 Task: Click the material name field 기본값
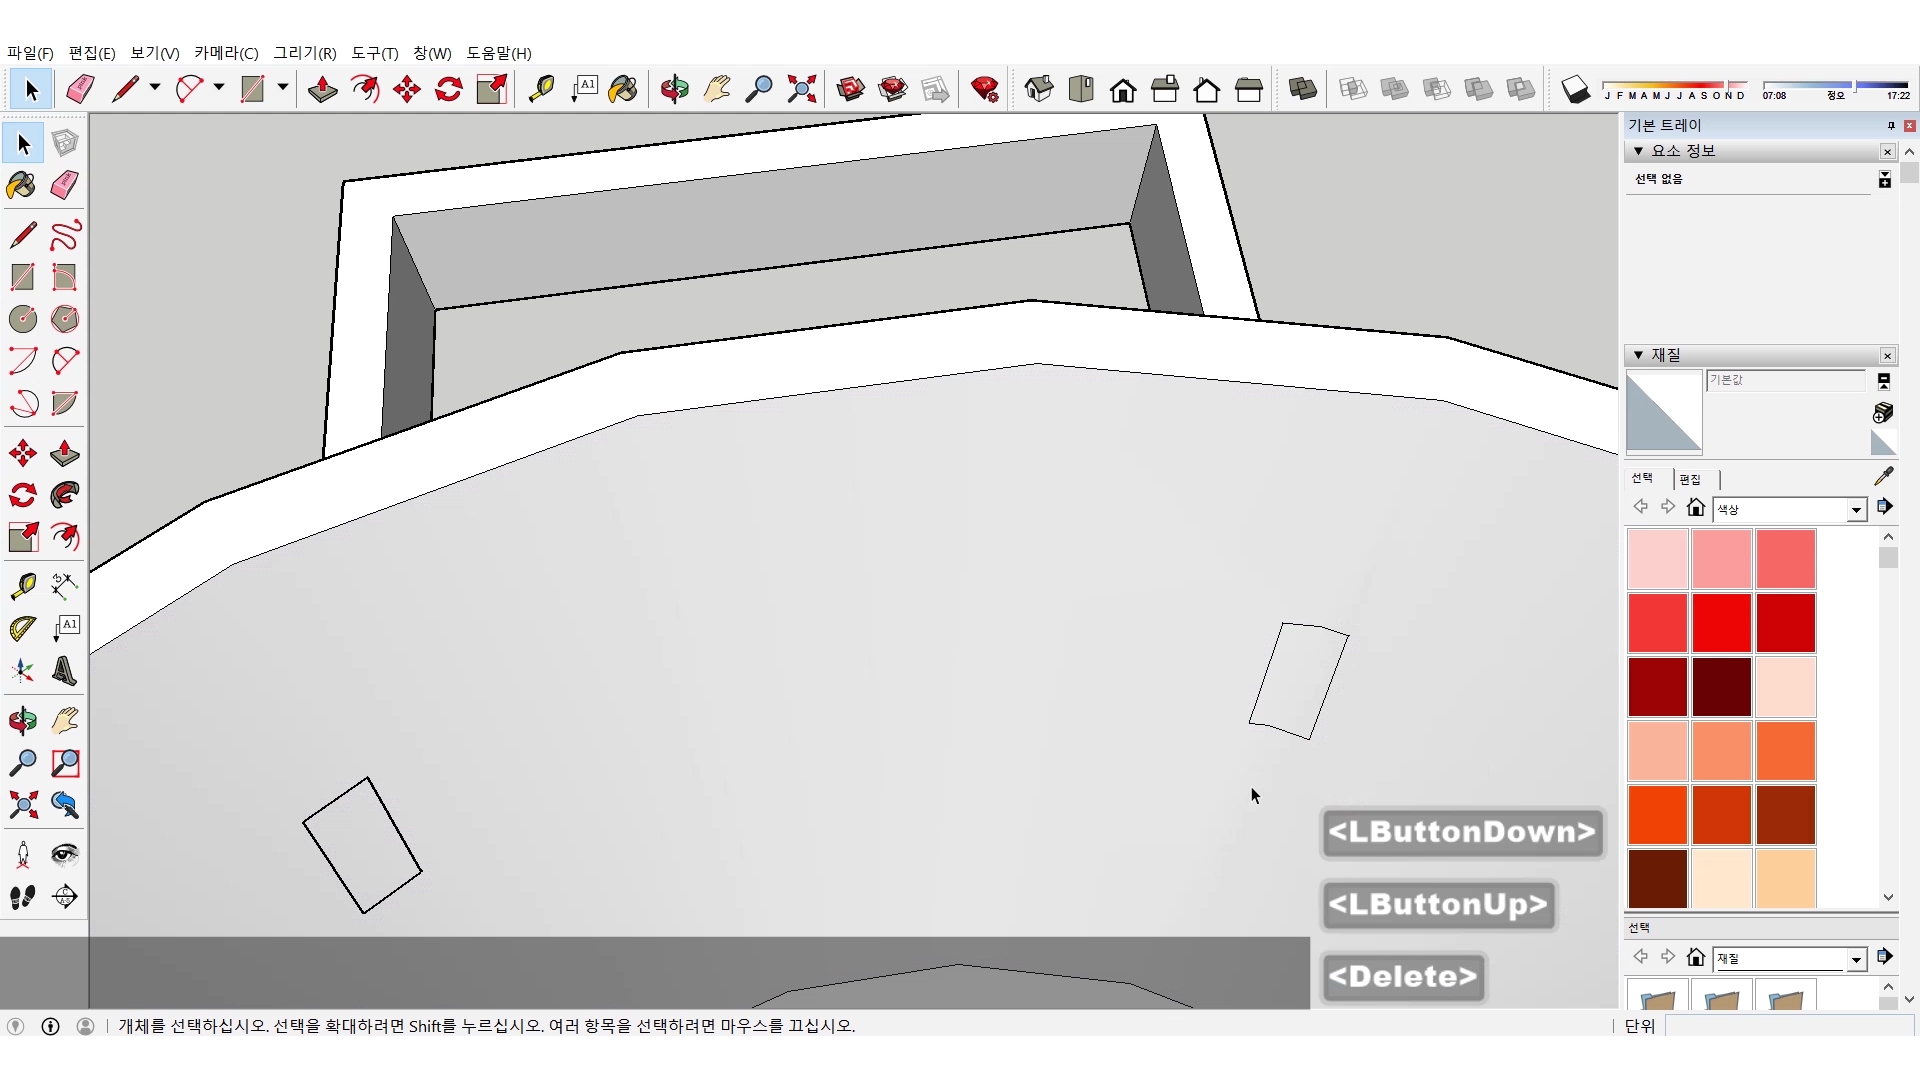pos(1784,380)
